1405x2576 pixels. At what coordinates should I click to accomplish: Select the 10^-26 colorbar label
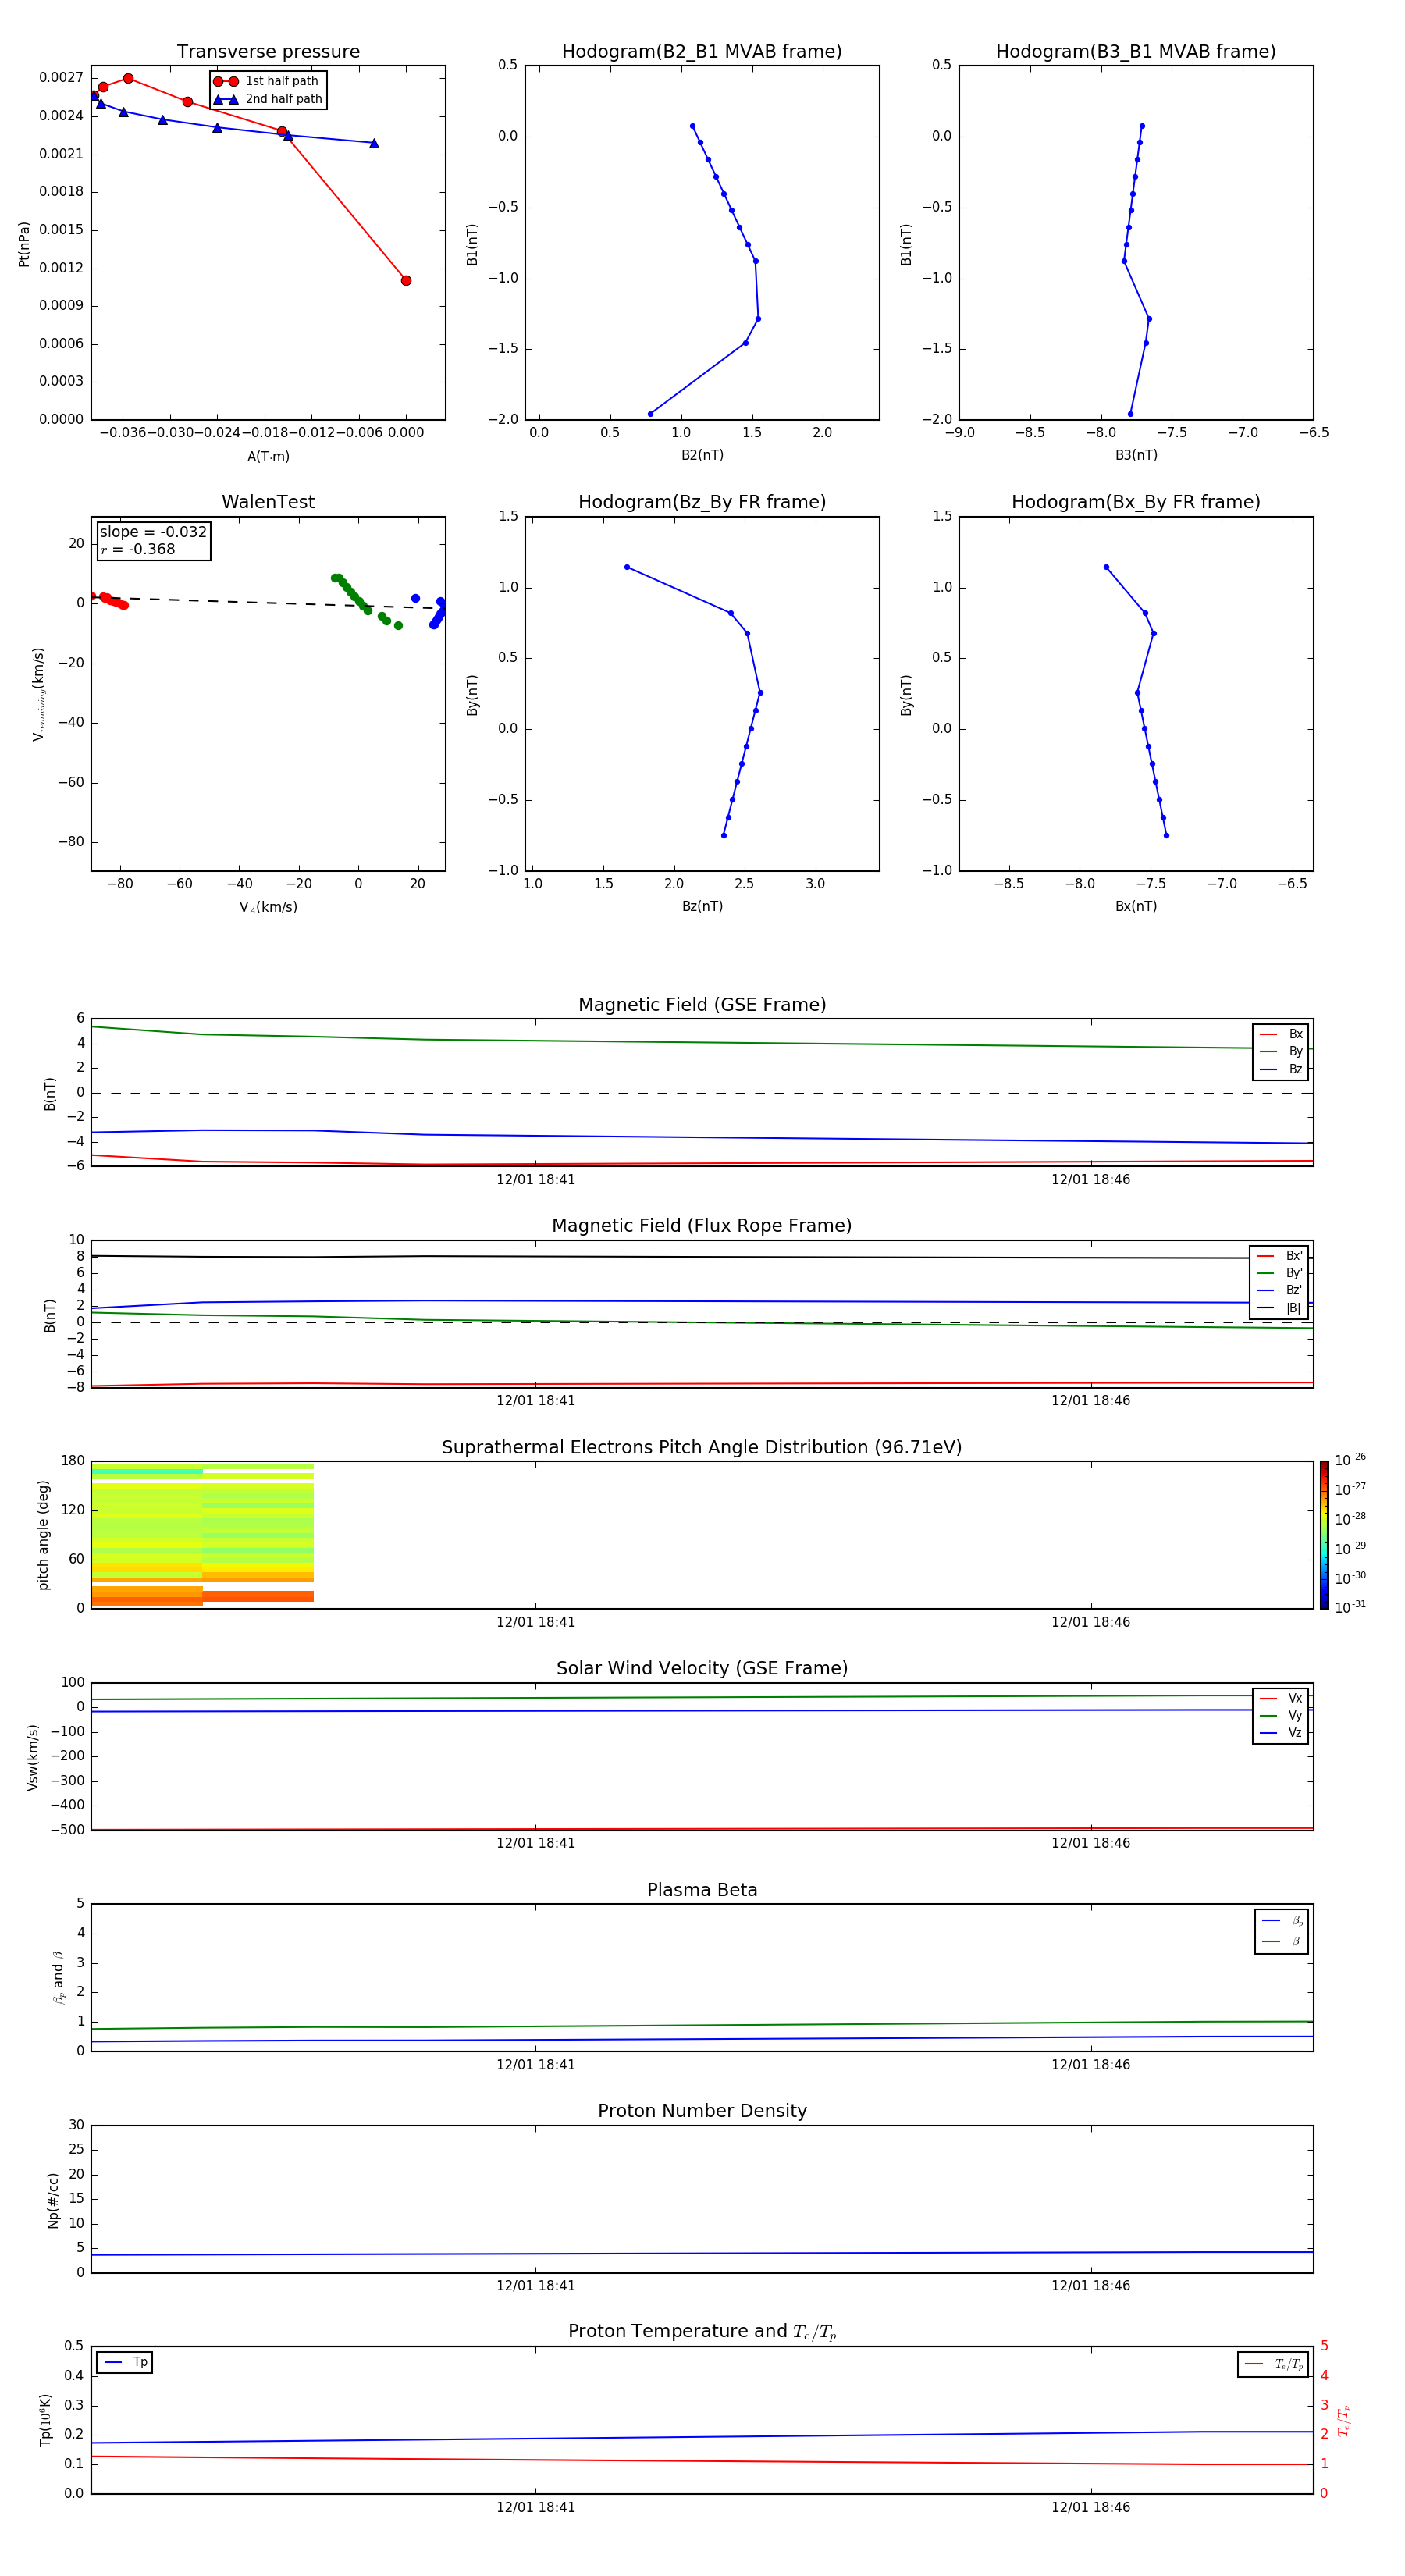point(1350,1460)
